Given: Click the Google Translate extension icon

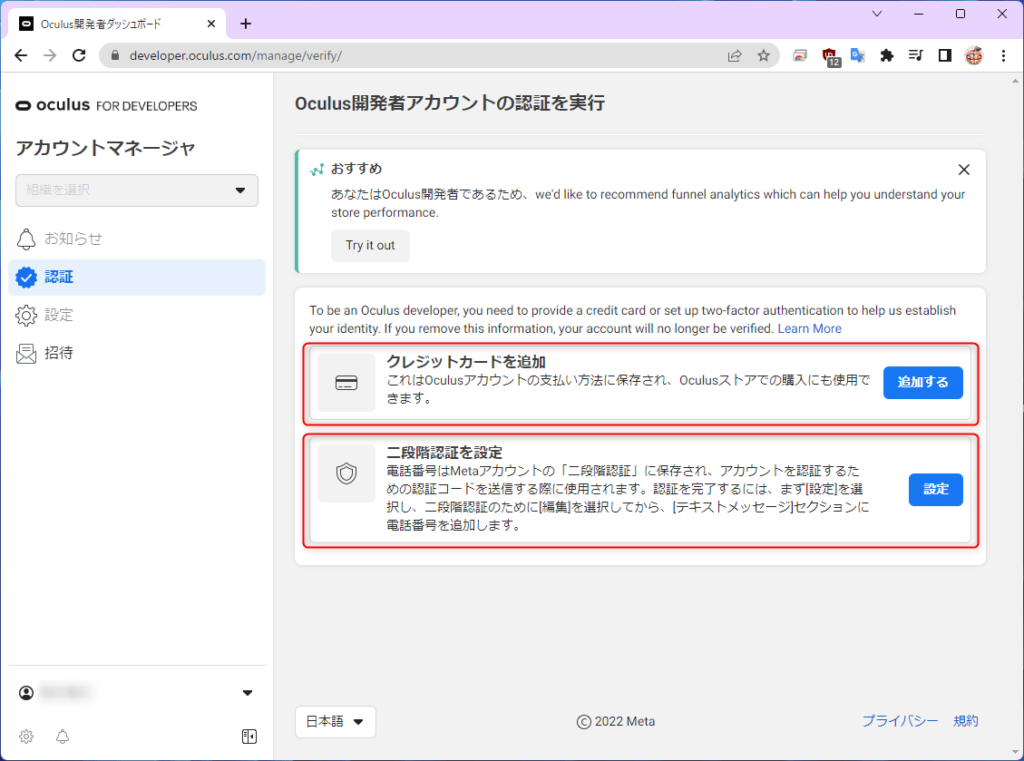Looking at the screenshot, I should click(x=857, y=56).
